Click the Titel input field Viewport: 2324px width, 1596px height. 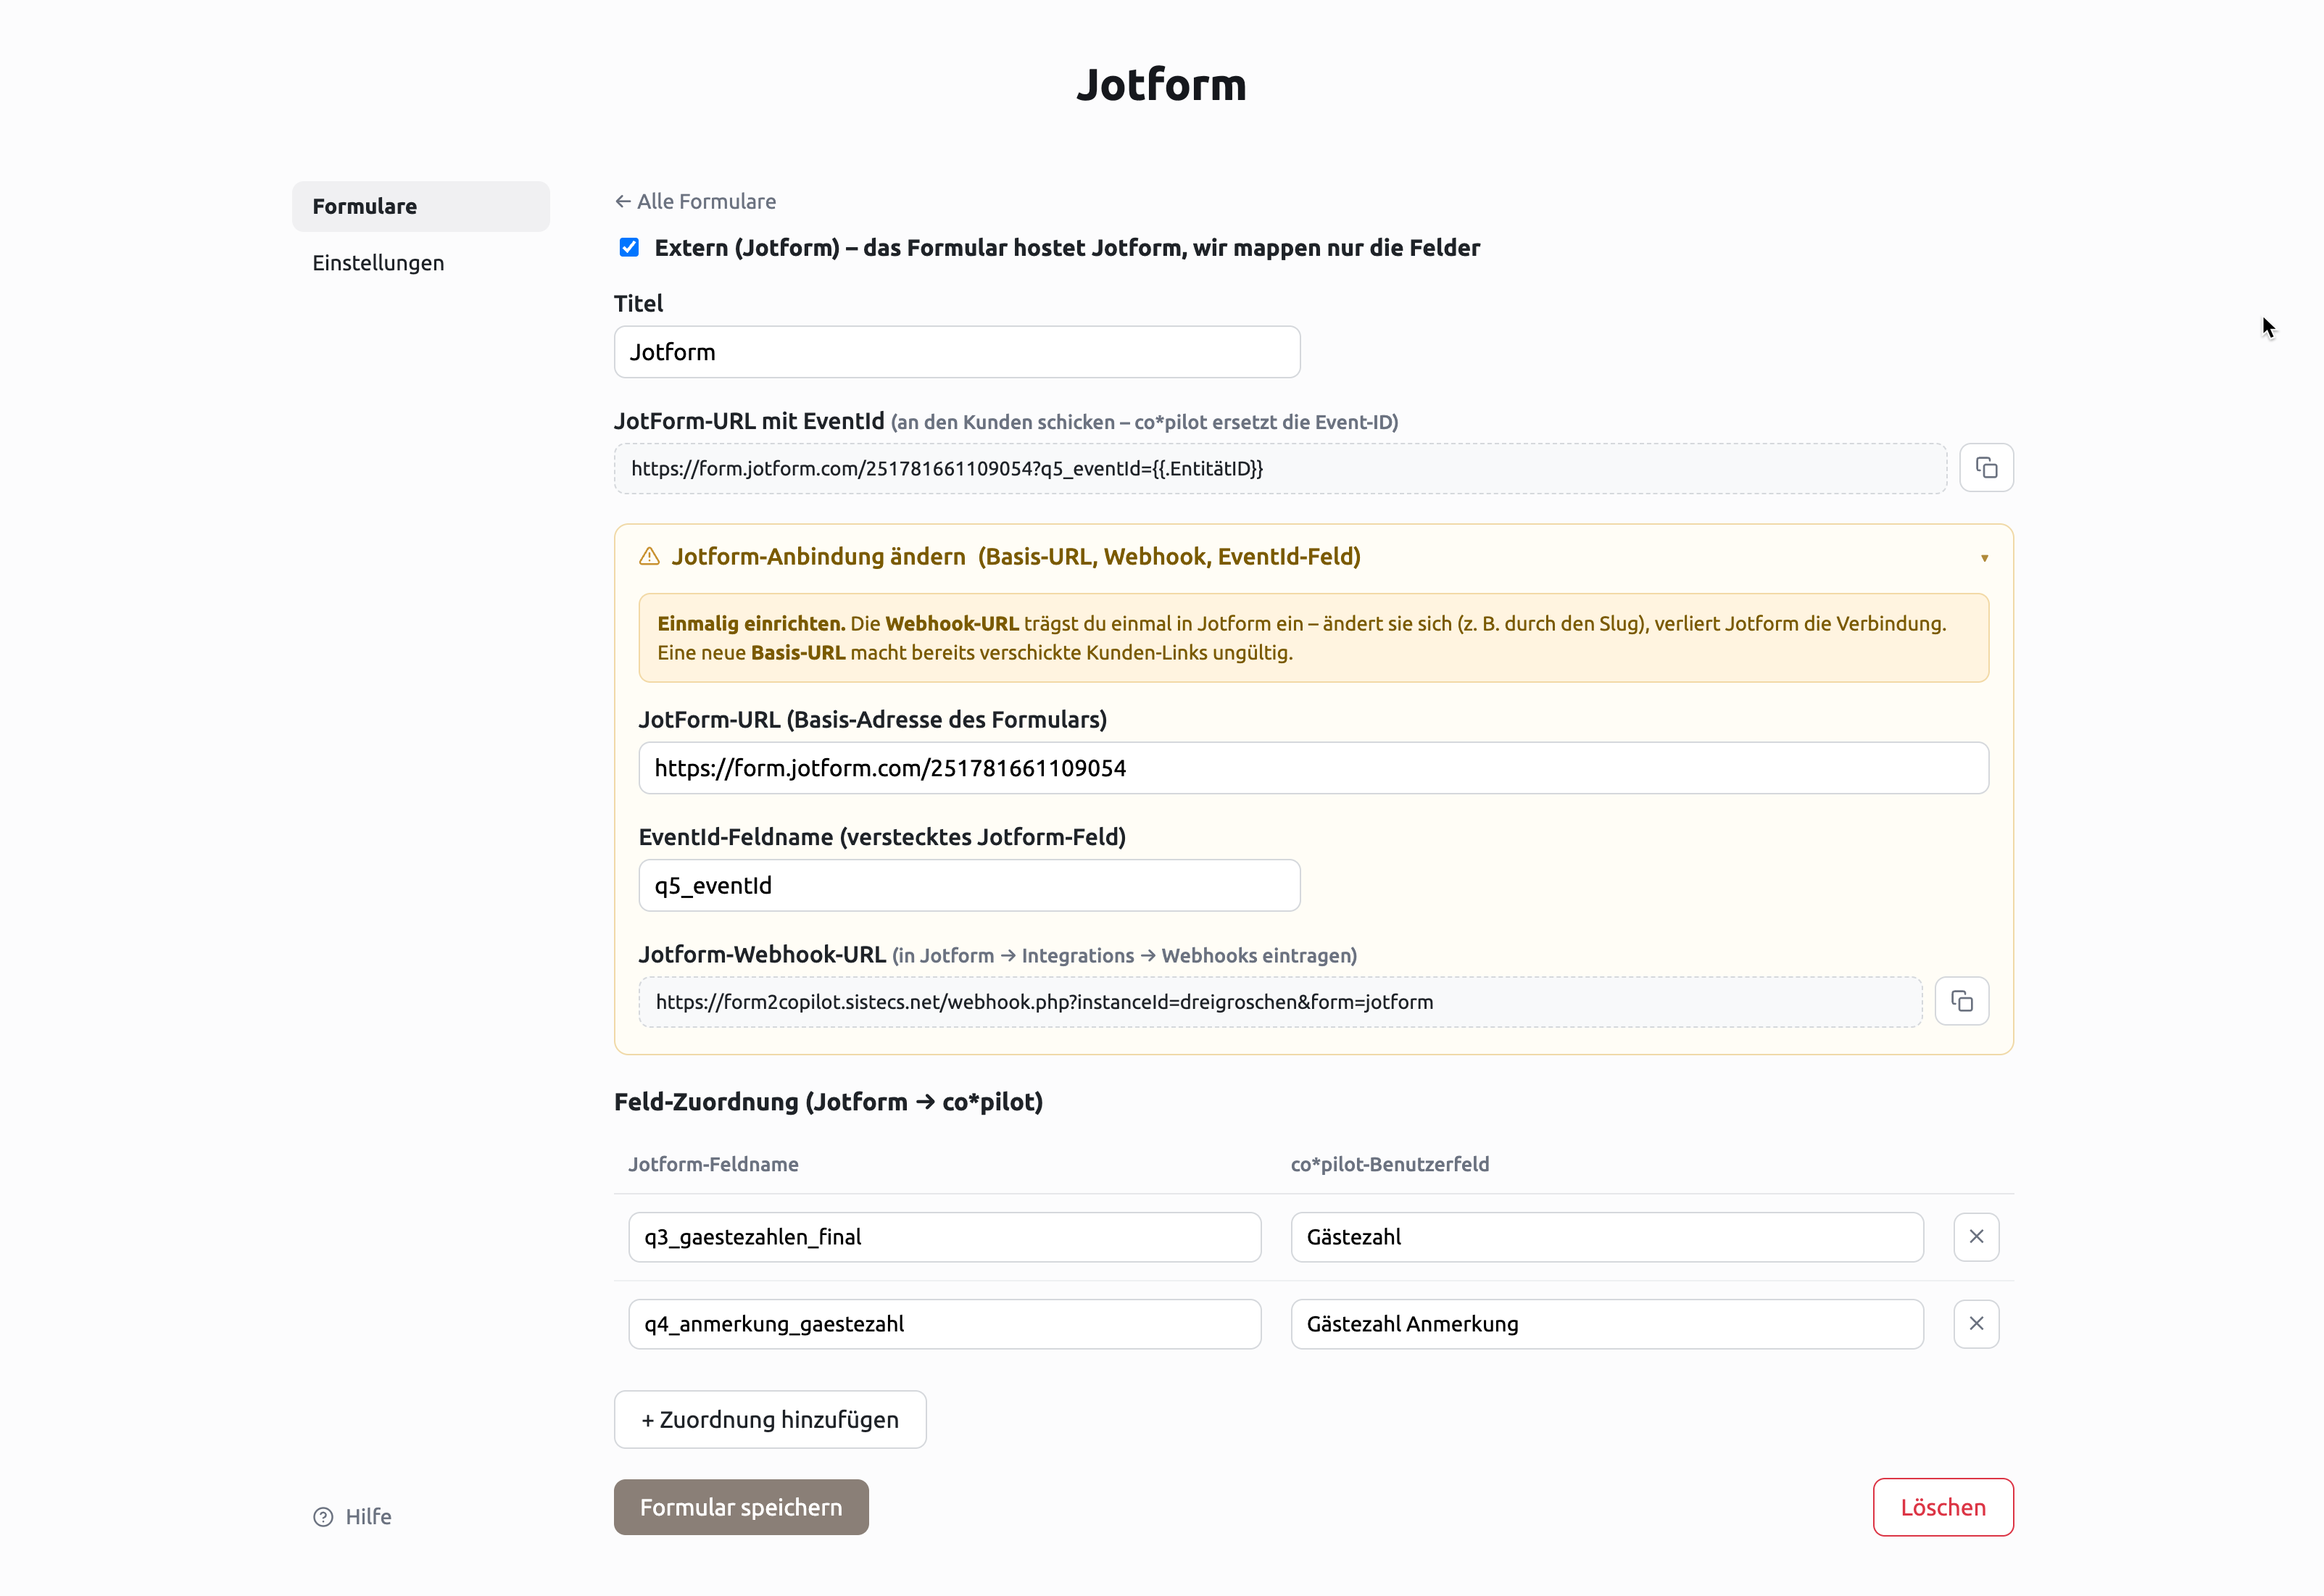point(957,352)
